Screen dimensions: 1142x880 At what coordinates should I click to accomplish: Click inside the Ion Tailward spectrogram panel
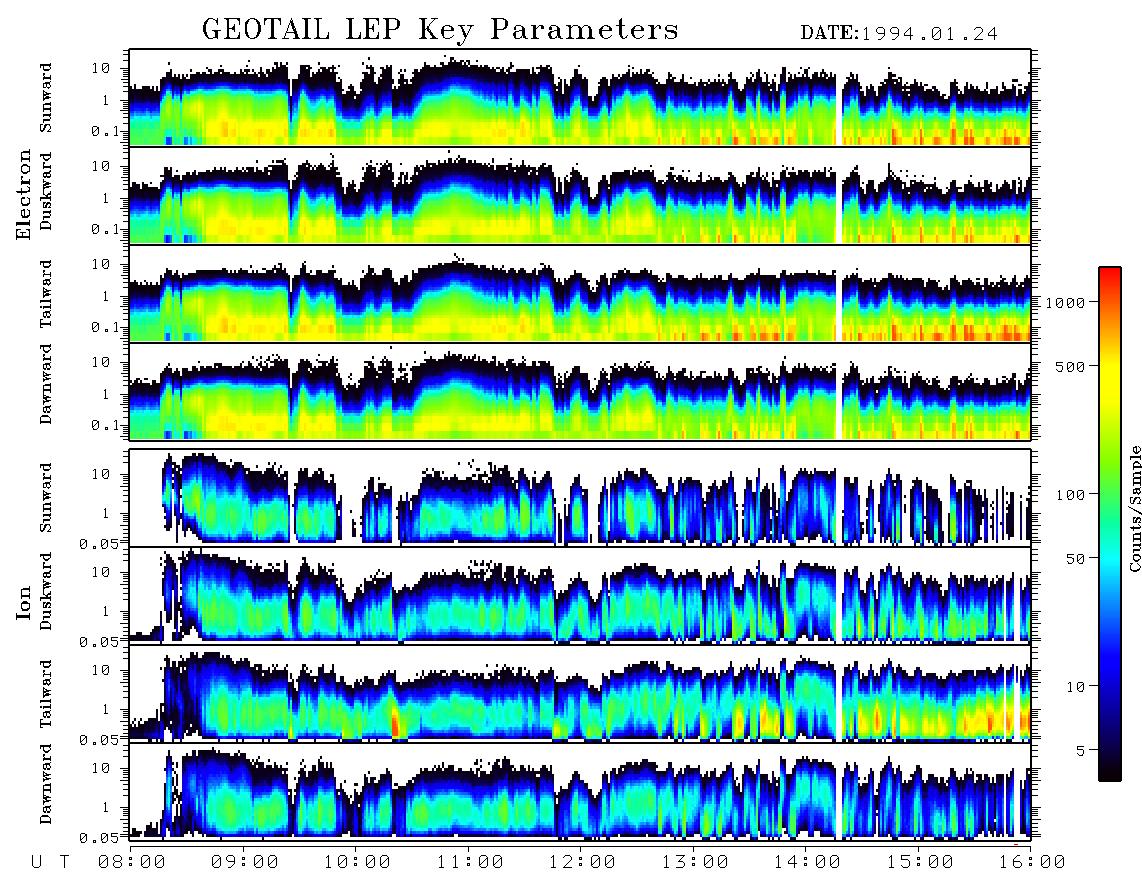580,694
